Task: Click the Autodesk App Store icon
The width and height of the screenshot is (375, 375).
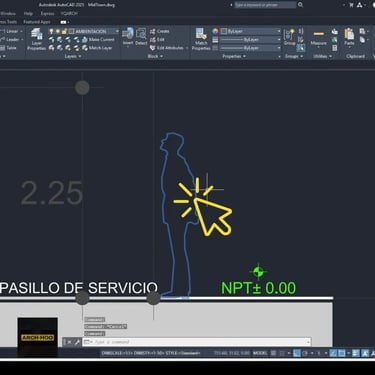Action: [x=360, y=5]
